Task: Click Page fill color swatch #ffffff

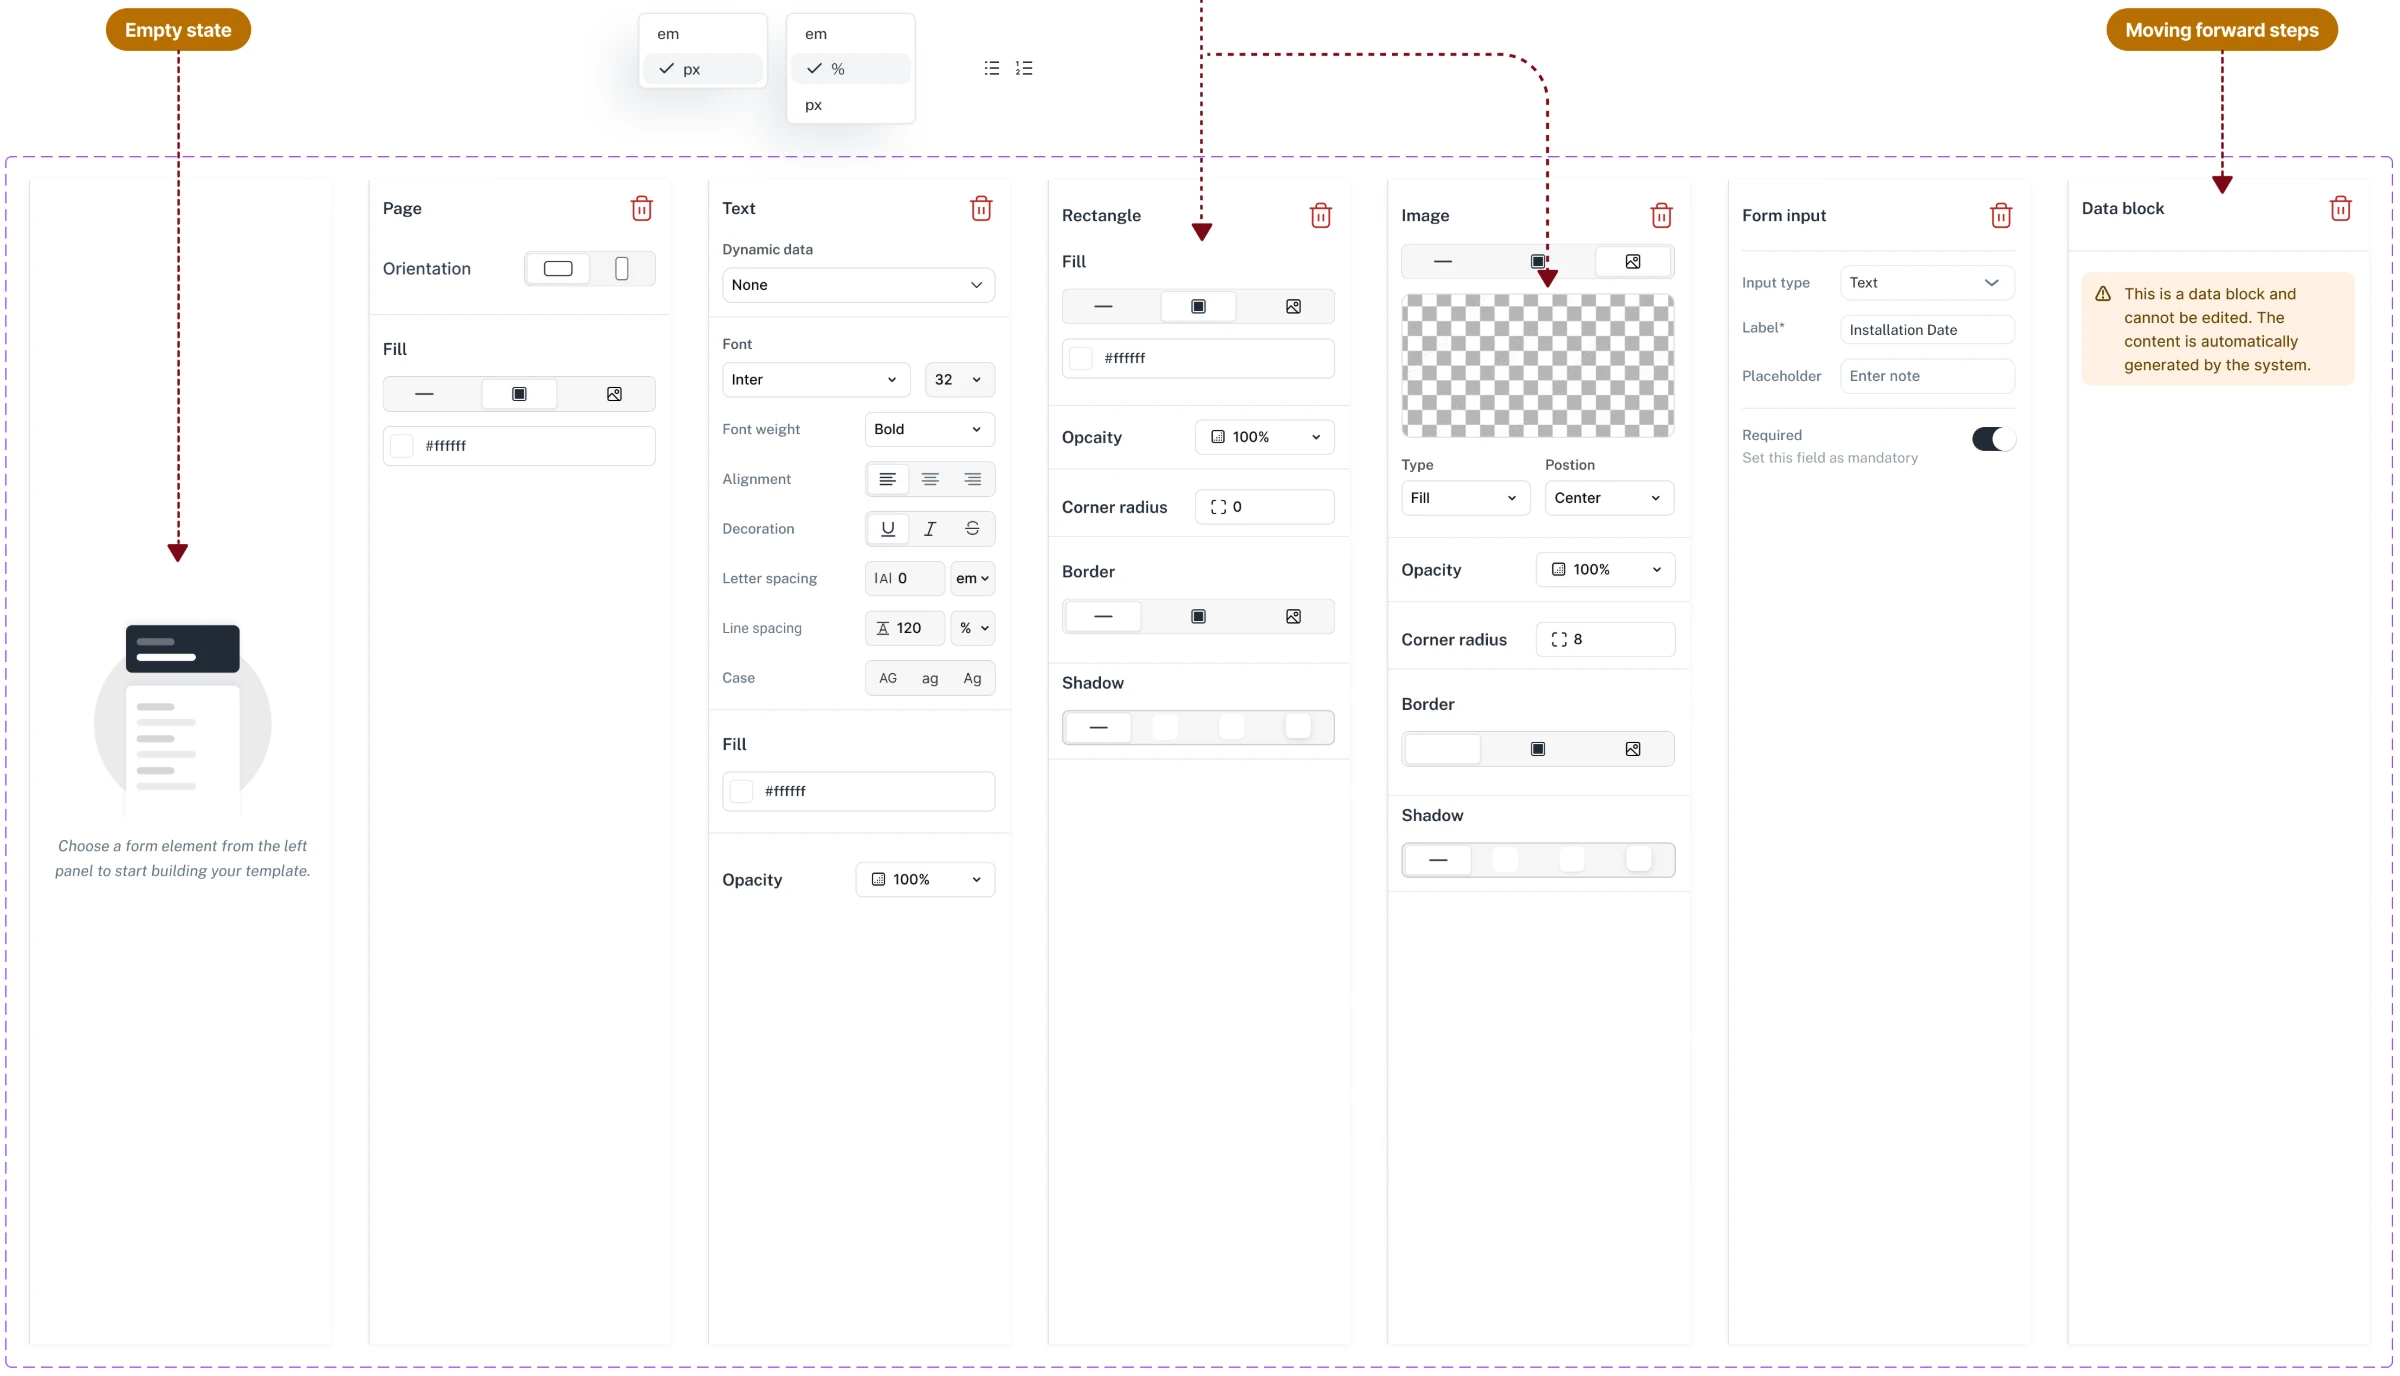Action: pyautogui.click(x=402, y=446)
